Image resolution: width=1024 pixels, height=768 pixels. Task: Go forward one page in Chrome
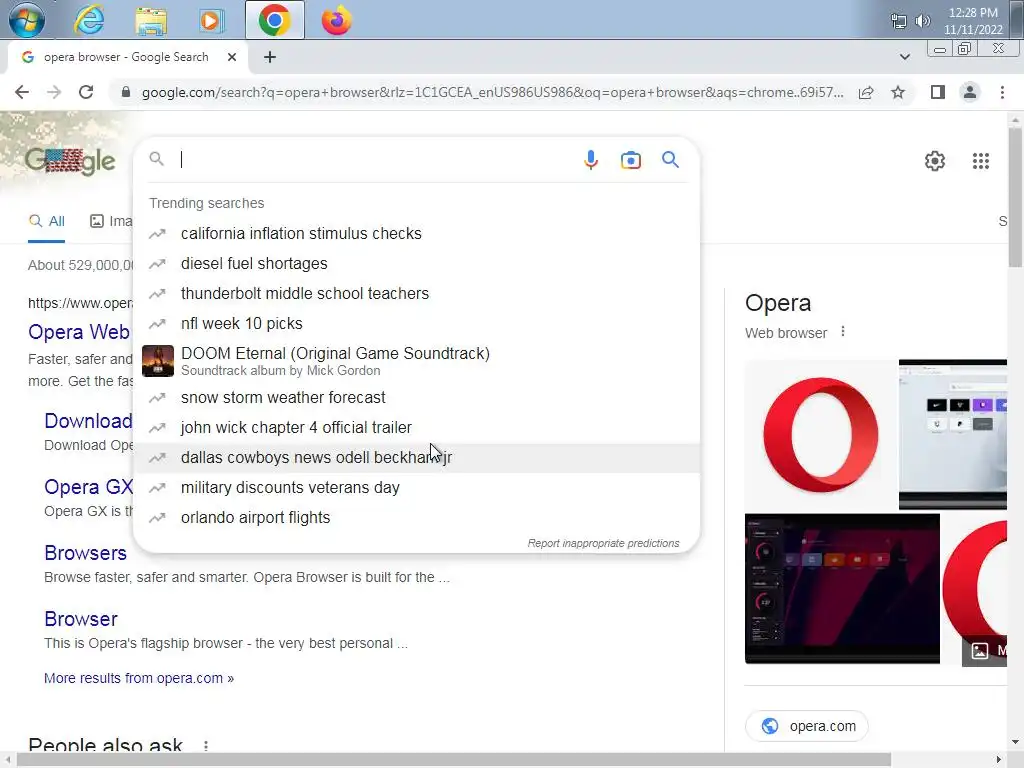54,92
